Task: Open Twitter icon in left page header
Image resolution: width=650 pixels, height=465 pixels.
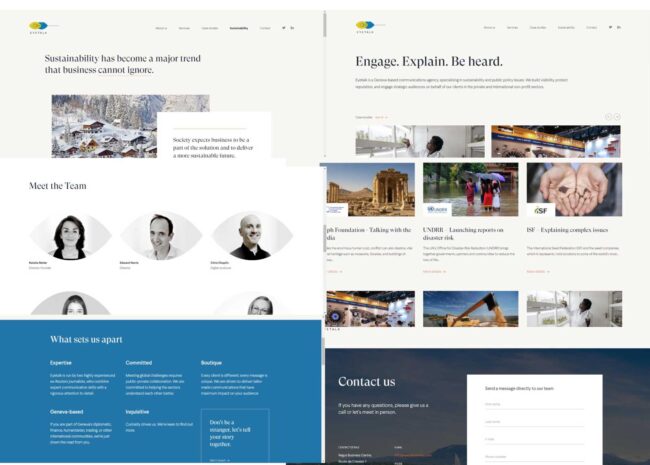Action: 283,28
